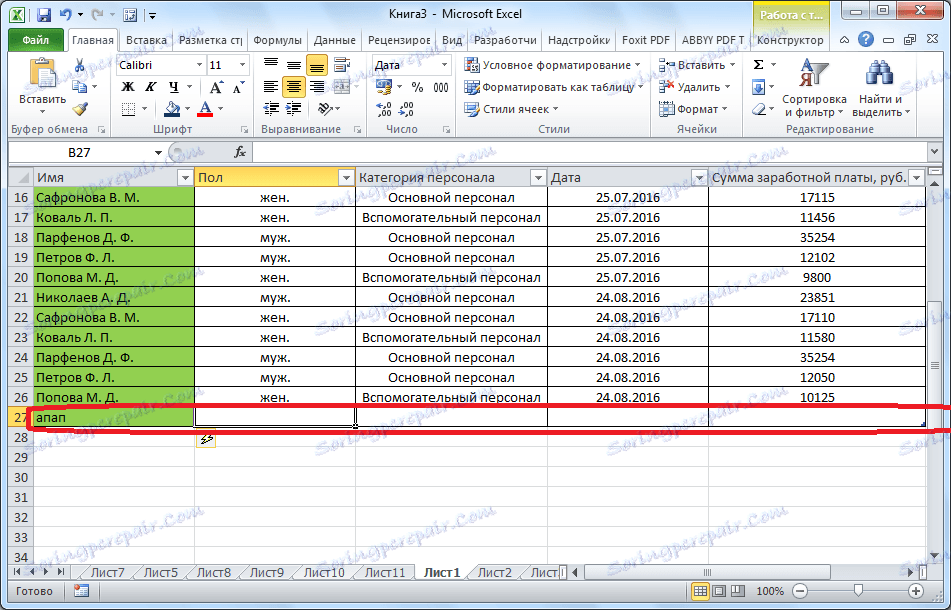Click Условное форматирование button
This screenshot has width=951, height=610.
553,65
